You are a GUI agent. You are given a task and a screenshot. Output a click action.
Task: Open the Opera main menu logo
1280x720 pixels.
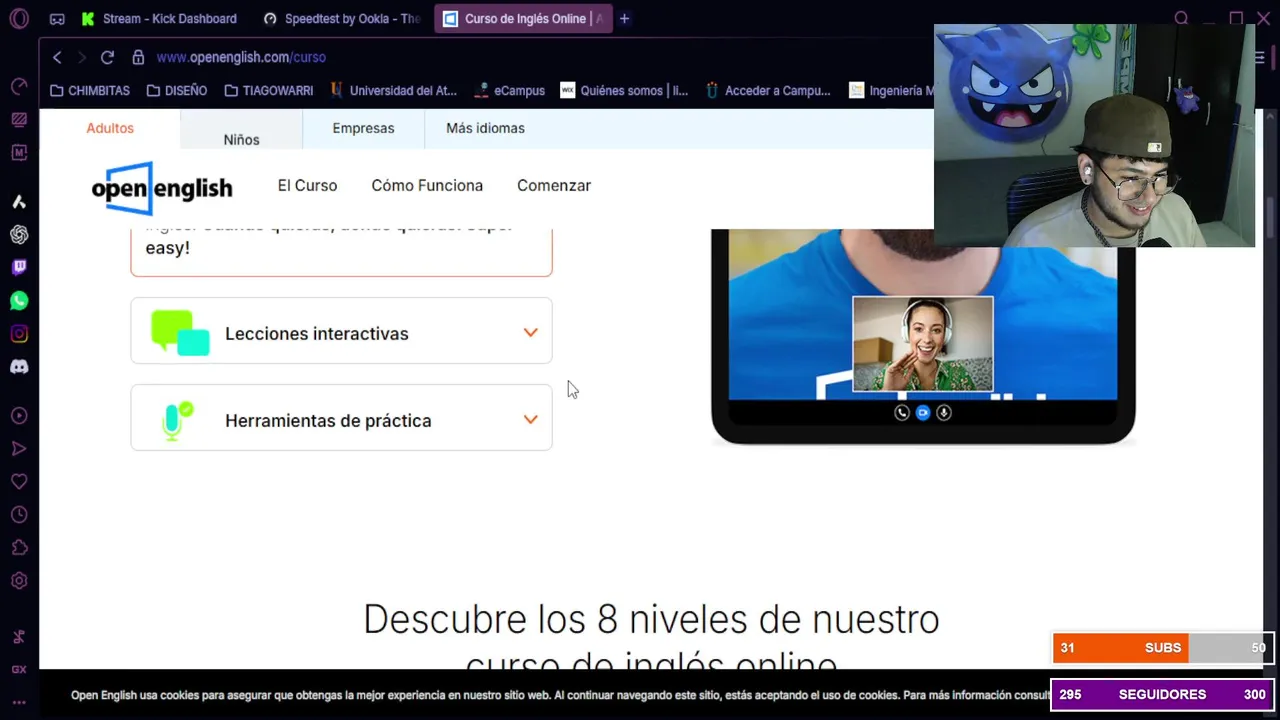tap(18, 19)
